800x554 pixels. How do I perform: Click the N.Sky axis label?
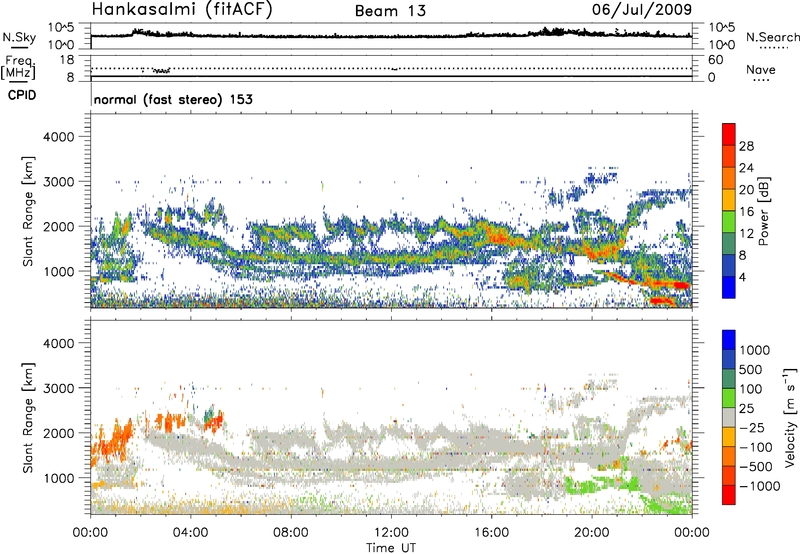19,37
